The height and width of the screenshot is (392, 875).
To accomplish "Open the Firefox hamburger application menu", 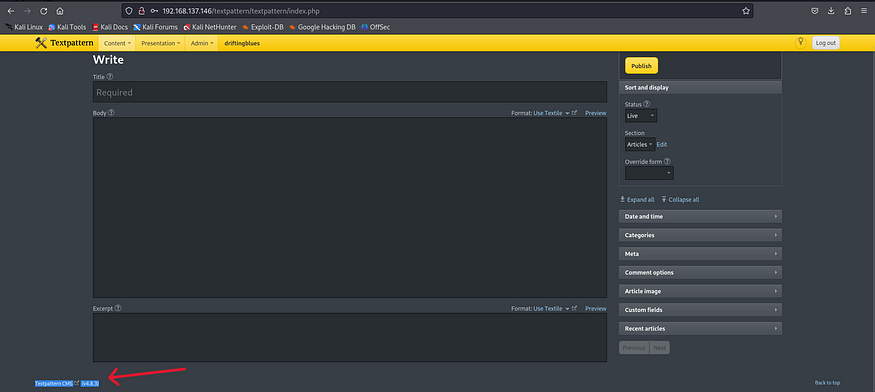I will point(864,11).
